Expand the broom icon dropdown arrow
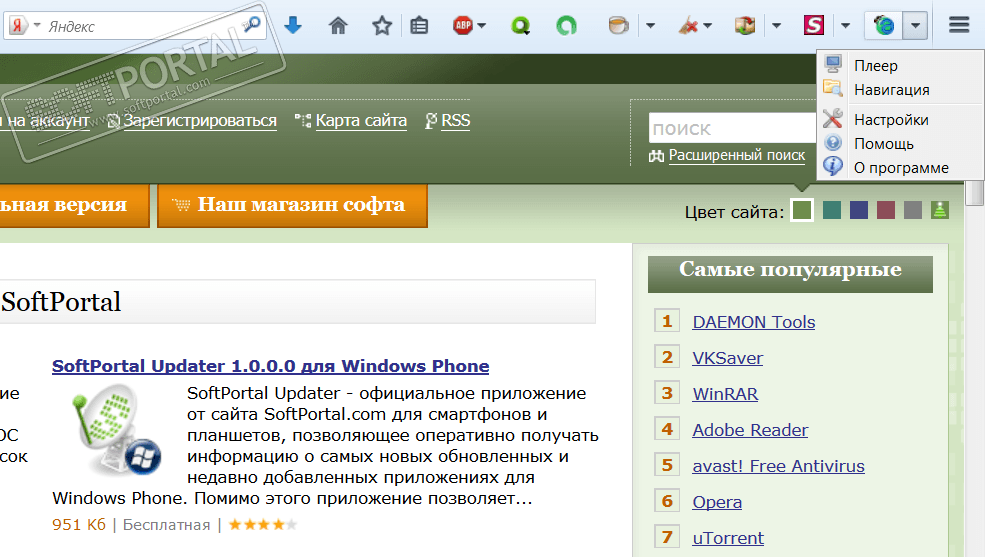The image size is (985, 557). click(707, 26)
